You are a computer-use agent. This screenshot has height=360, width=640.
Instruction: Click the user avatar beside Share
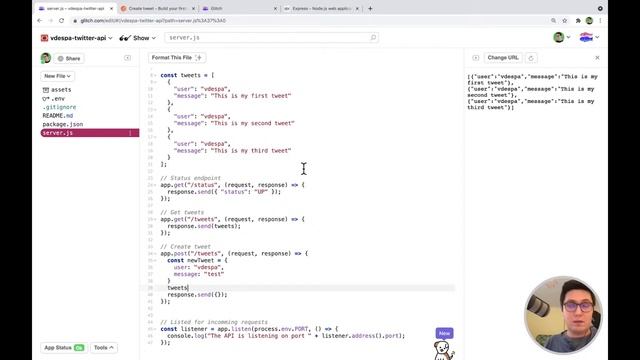tap(46, 58)
